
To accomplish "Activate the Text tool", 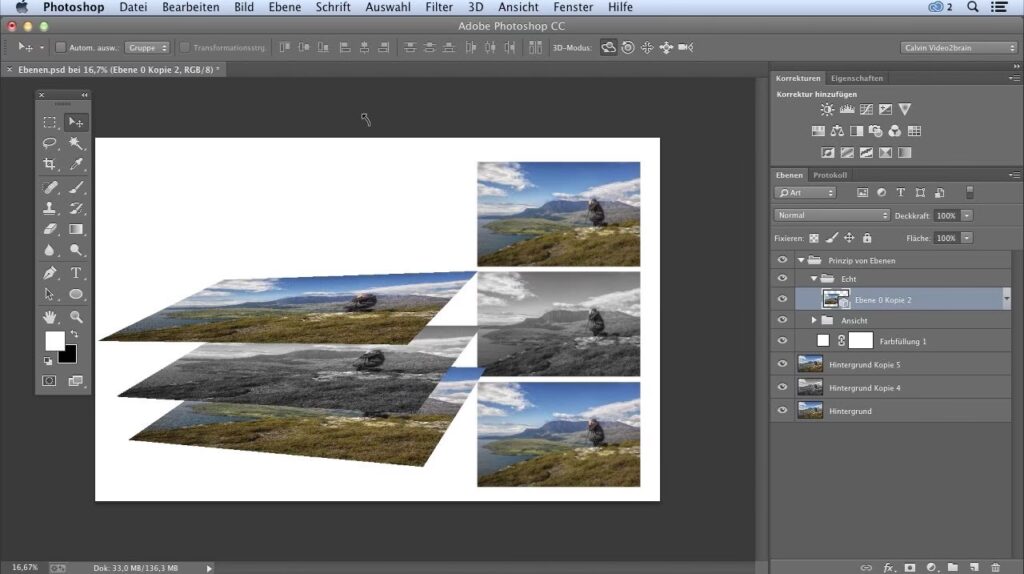I will (76, 272).
